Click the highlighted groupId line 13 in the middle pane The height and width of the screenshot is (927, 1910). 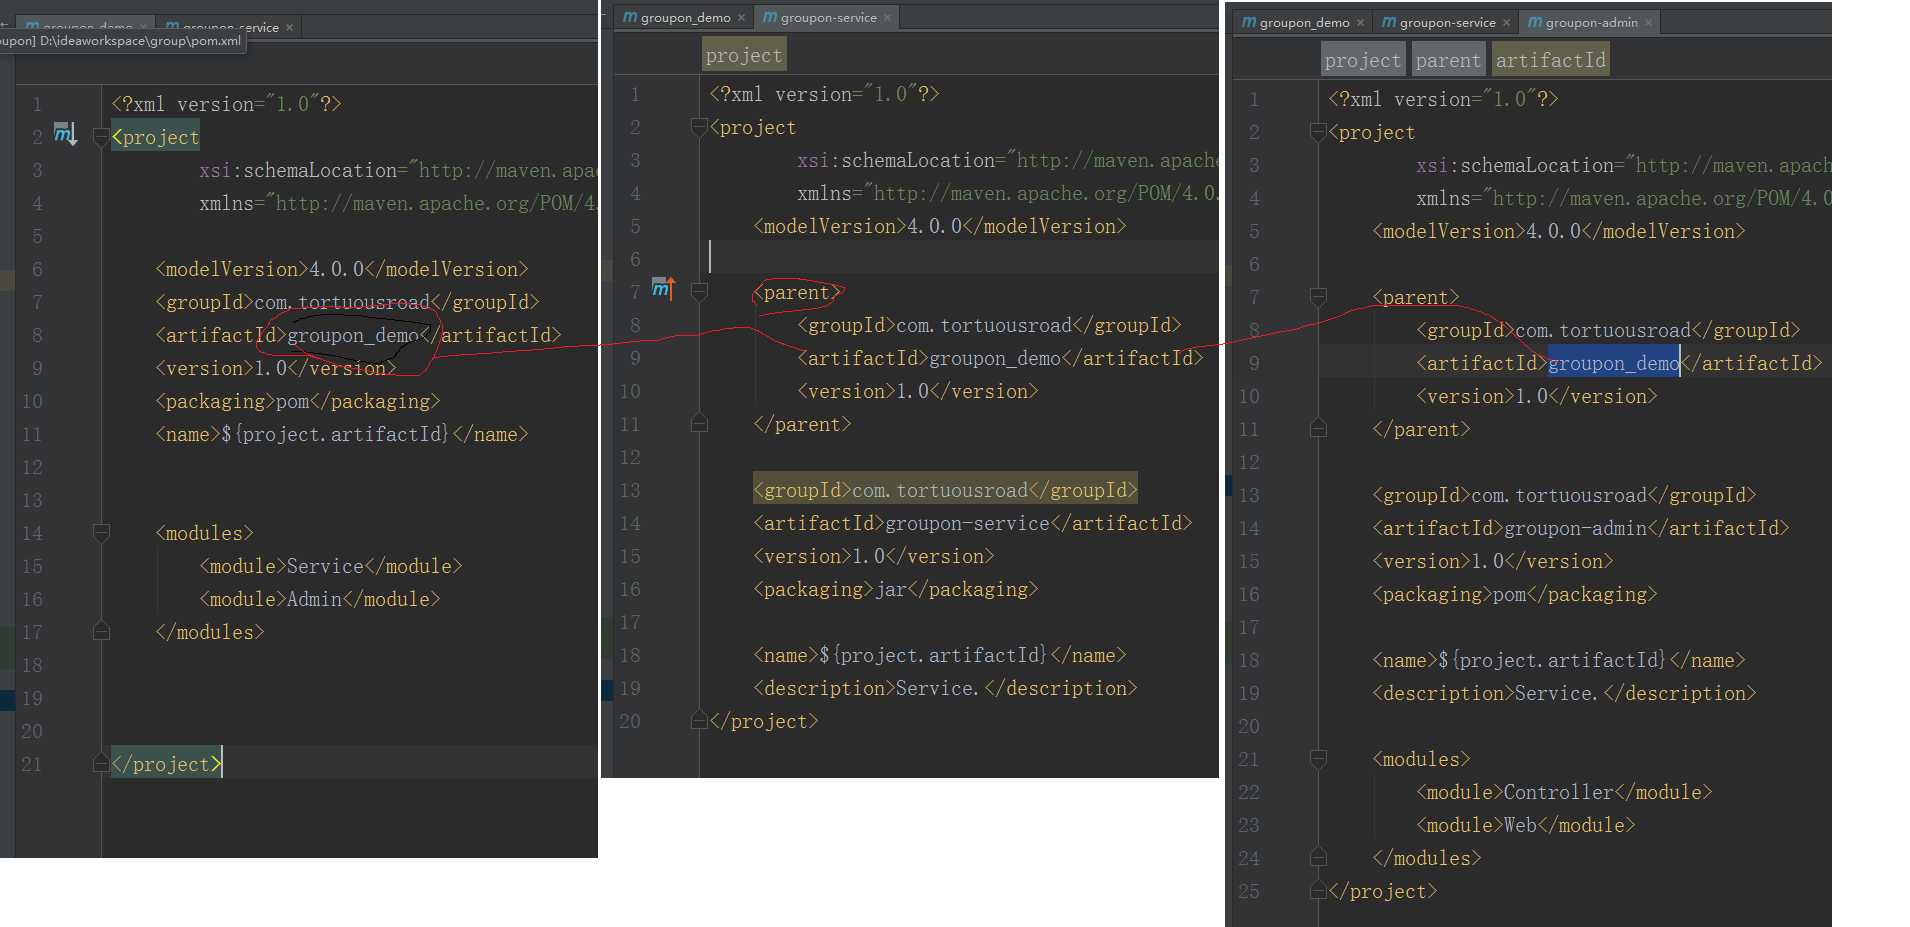pyautogui.click(x=945, y=490)
